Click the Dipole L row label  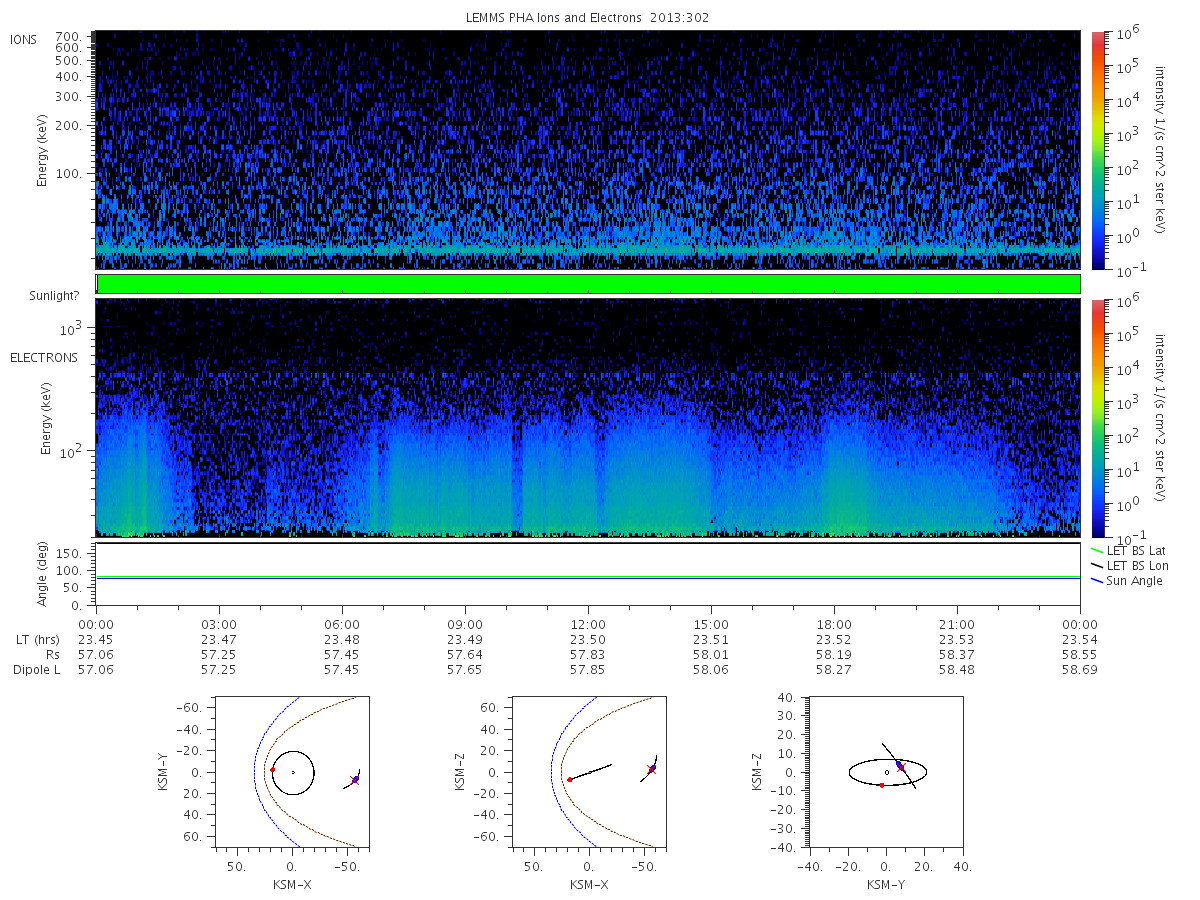pyautogui.click(x=37, y=670)
